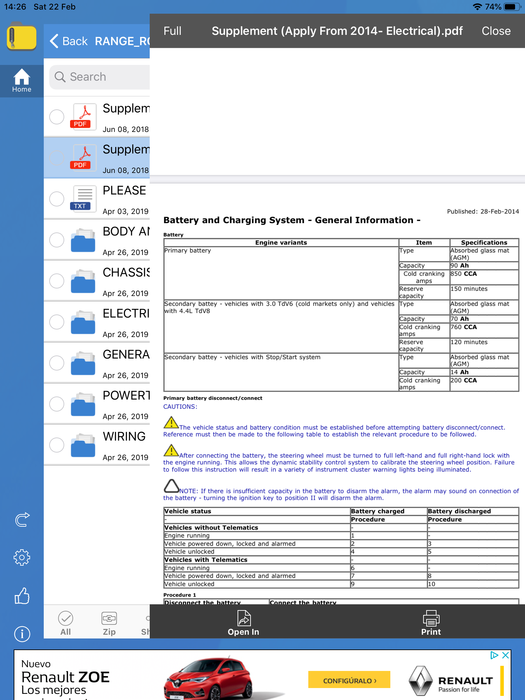
Task: Select radio for first Supplement PDF
Action: coord(57,117)
